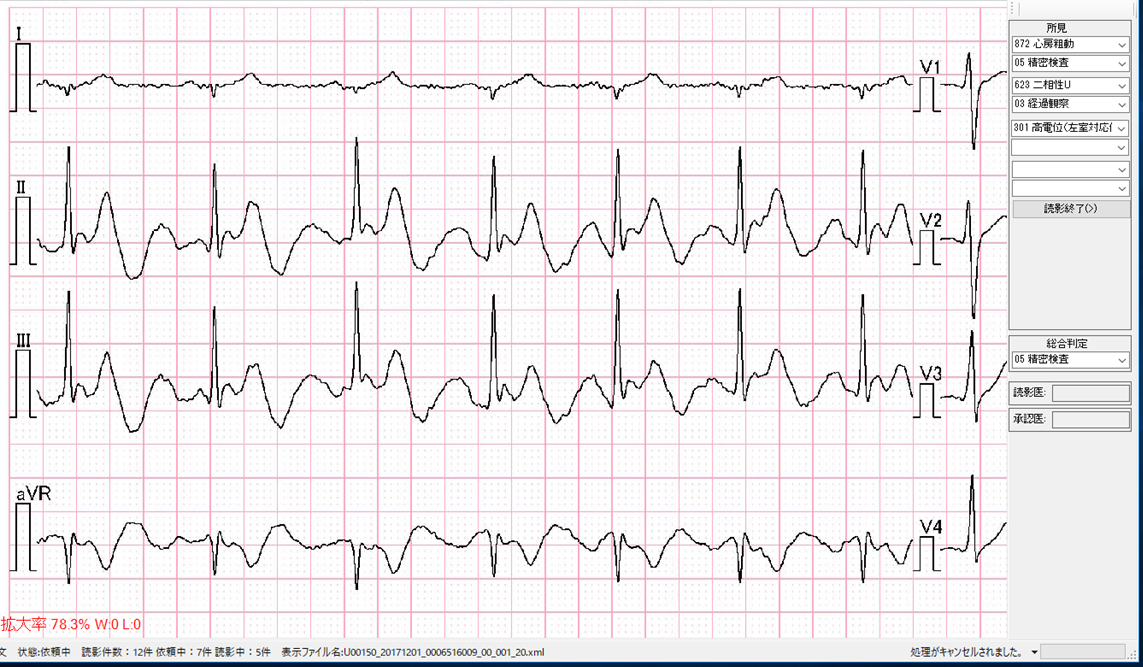Click the lead II calibration pulse marker
This screenshot has height=667, width=1143.
(24, 230)
